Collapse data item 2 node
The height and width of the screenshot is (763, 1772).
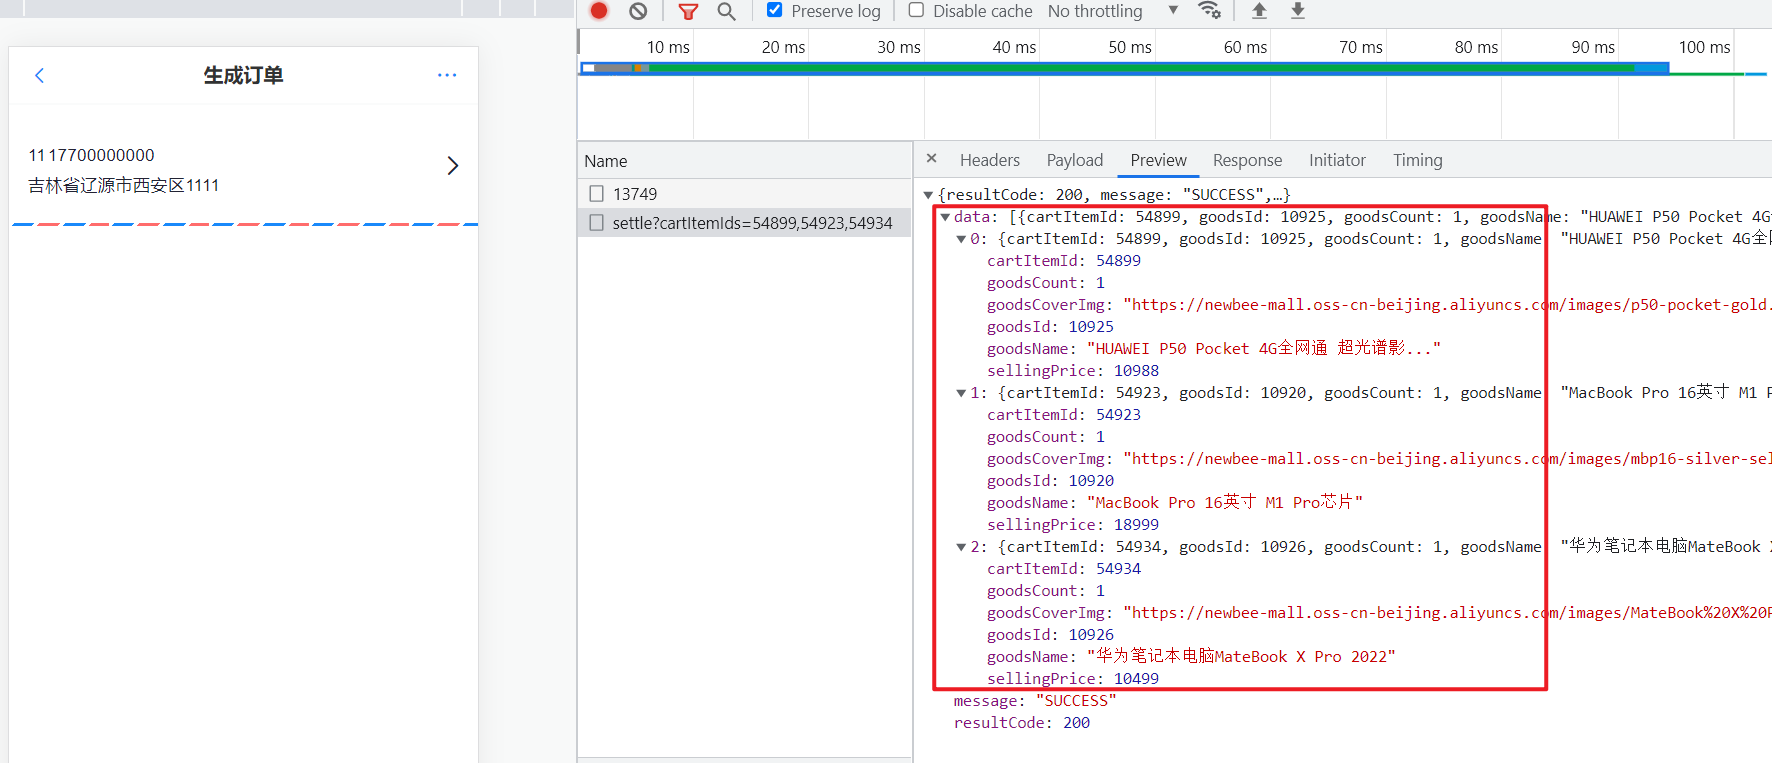[x=961, y=547]
